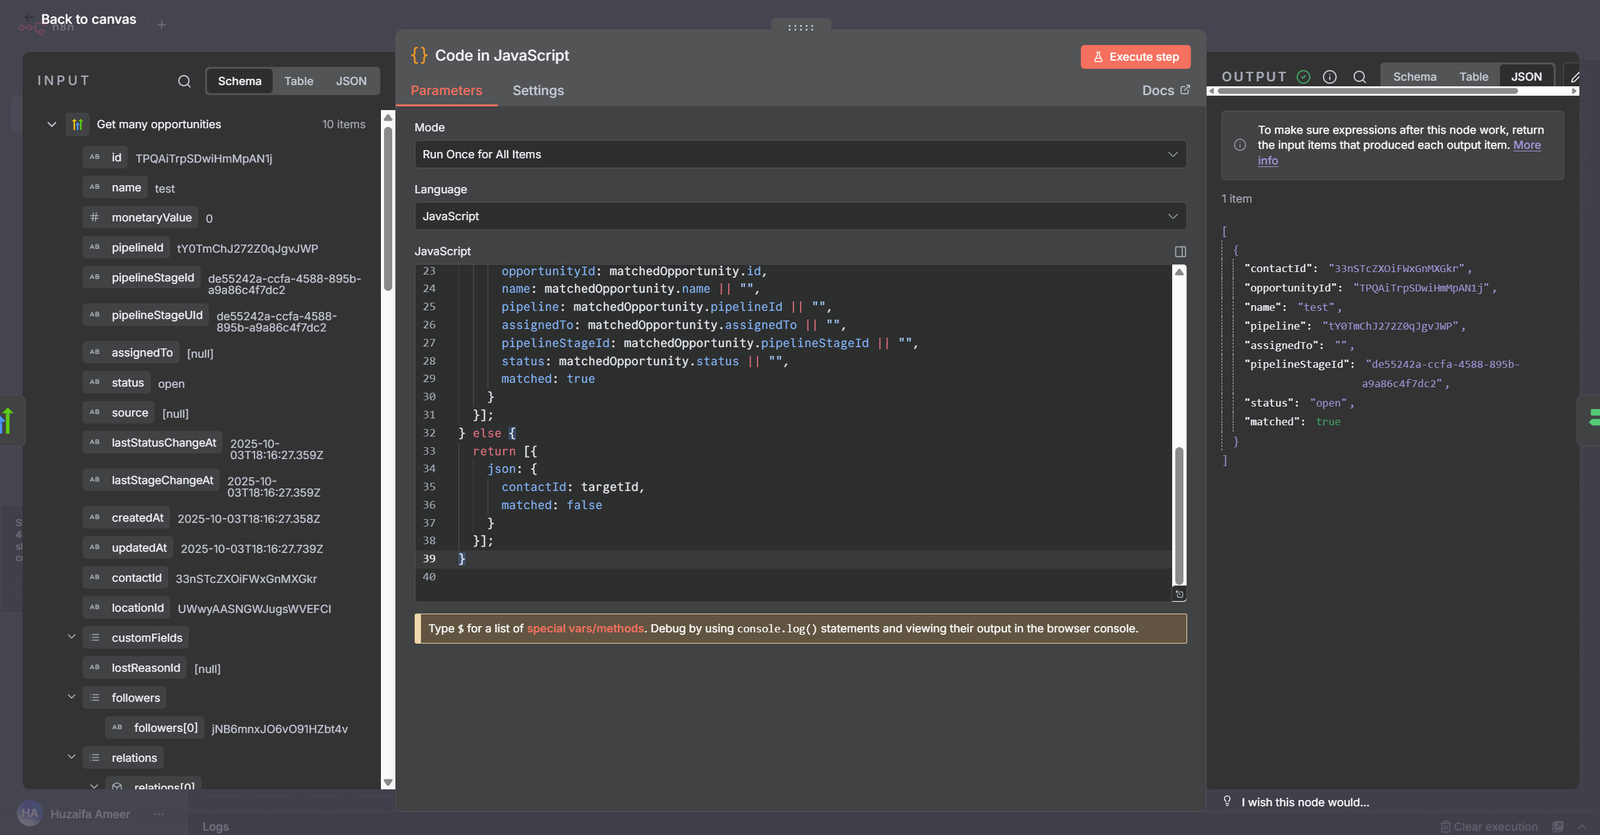Open the Language dropdown
Image resolution: width=1600 pixels, height=835 pixels.
coord(800,216)
